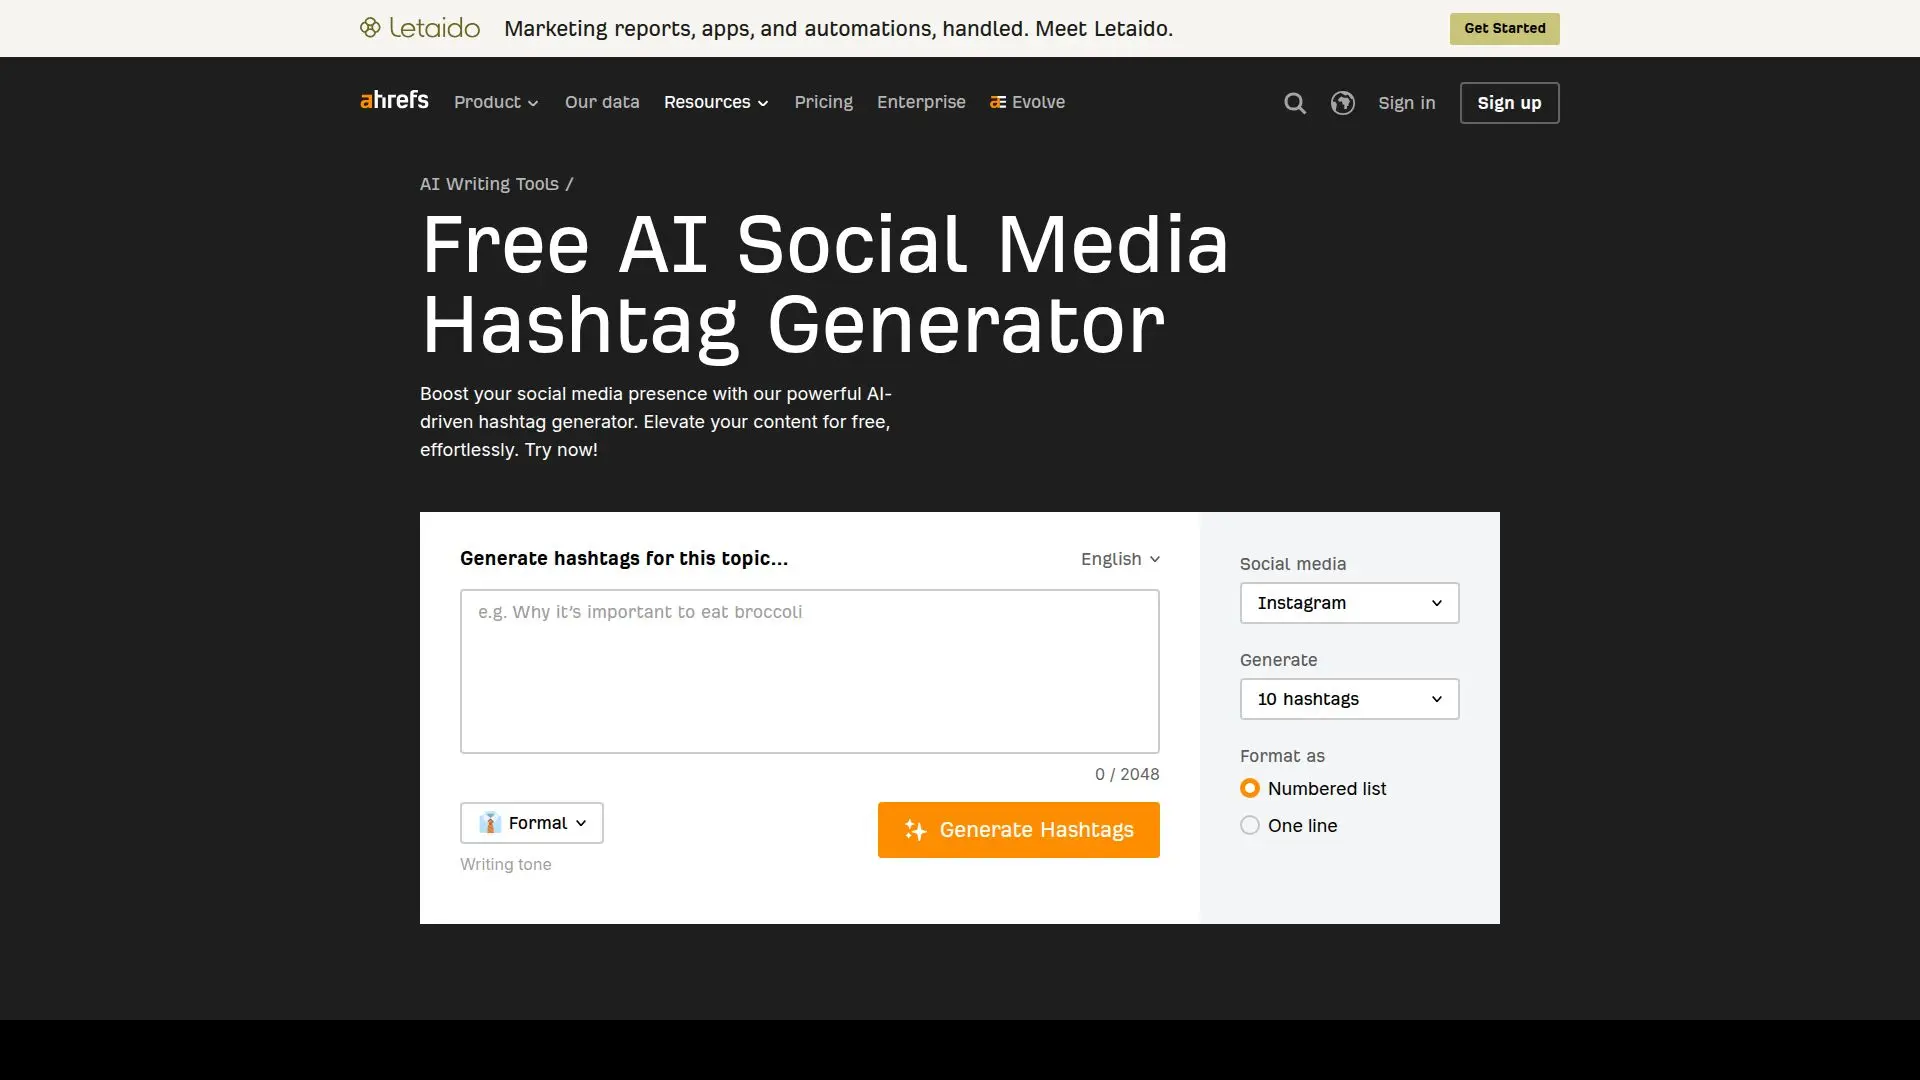The width and height of the screenshot is (1920, 1080).
Task: Open the Enterprise page
Action: tap(921, 102)
